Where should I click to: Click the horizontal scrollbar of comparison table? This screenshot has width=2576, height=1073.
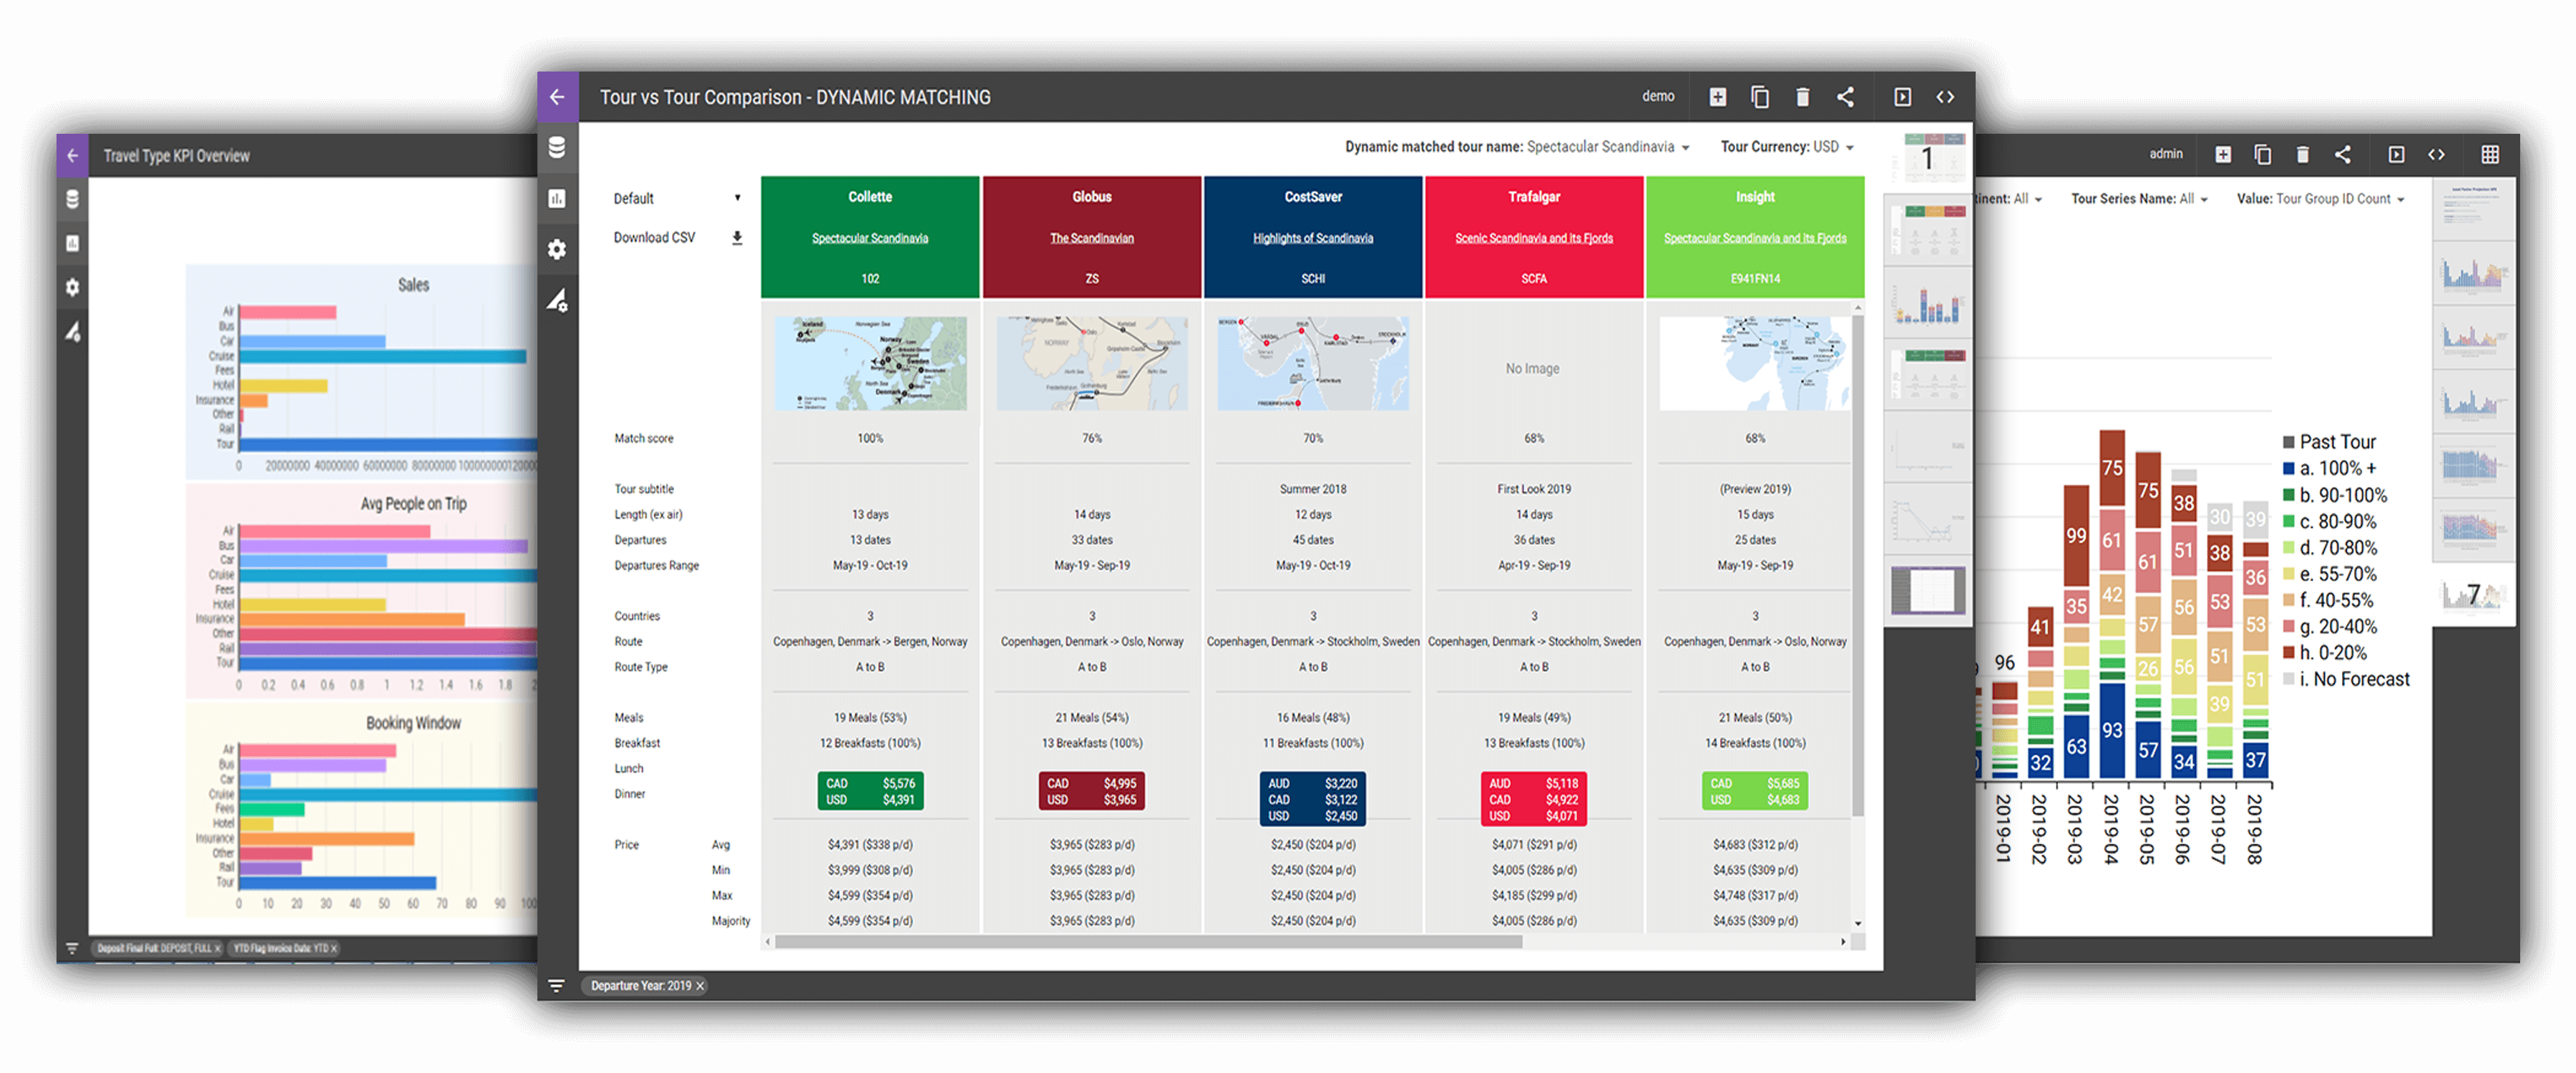coord(1148,942)
